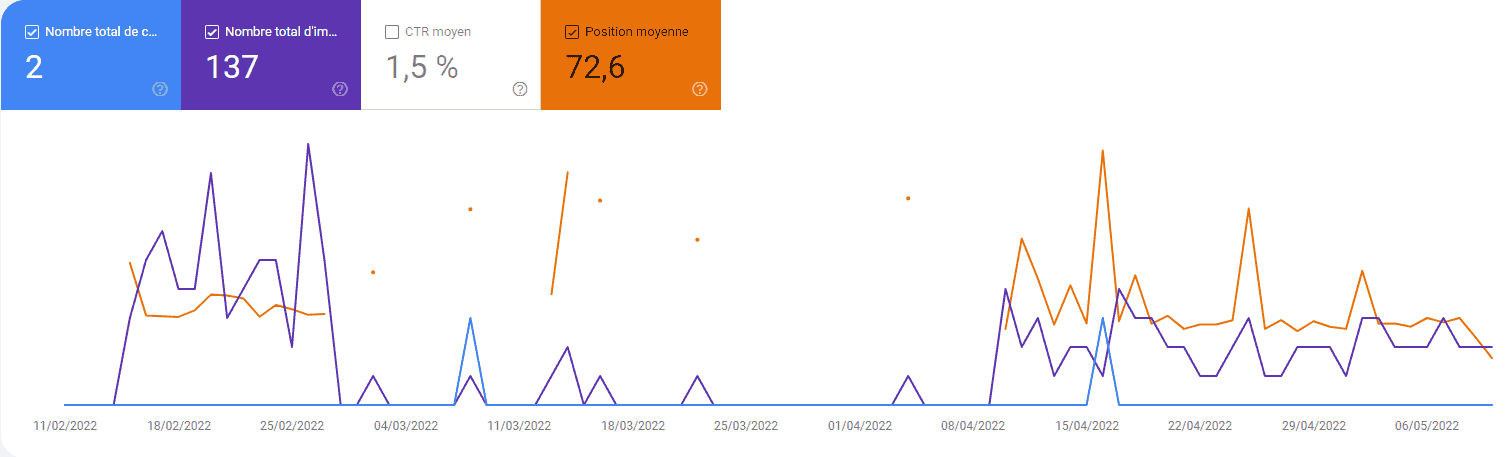Click the 11/02/2022 axis date
This screenshot has height=457, width=1508.
pos(65,425)
